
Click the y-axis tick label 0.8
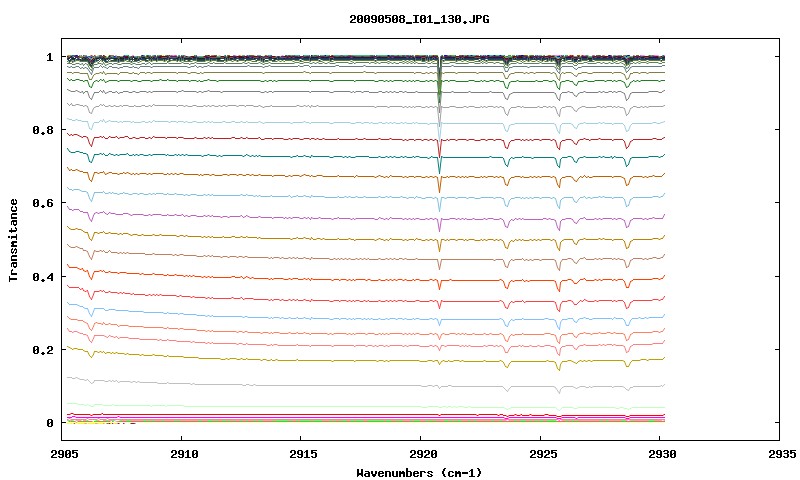(43, 130)
